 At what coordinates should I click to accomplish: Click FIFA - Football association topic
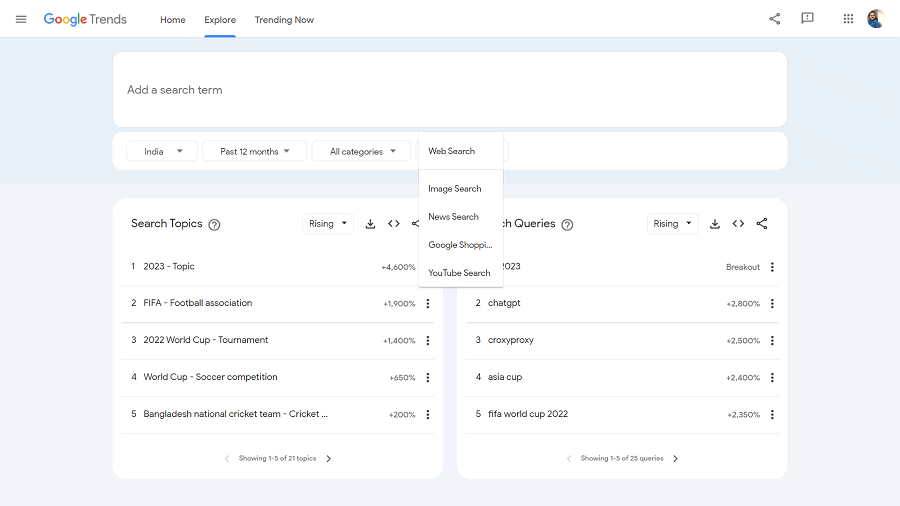point(198,303)
